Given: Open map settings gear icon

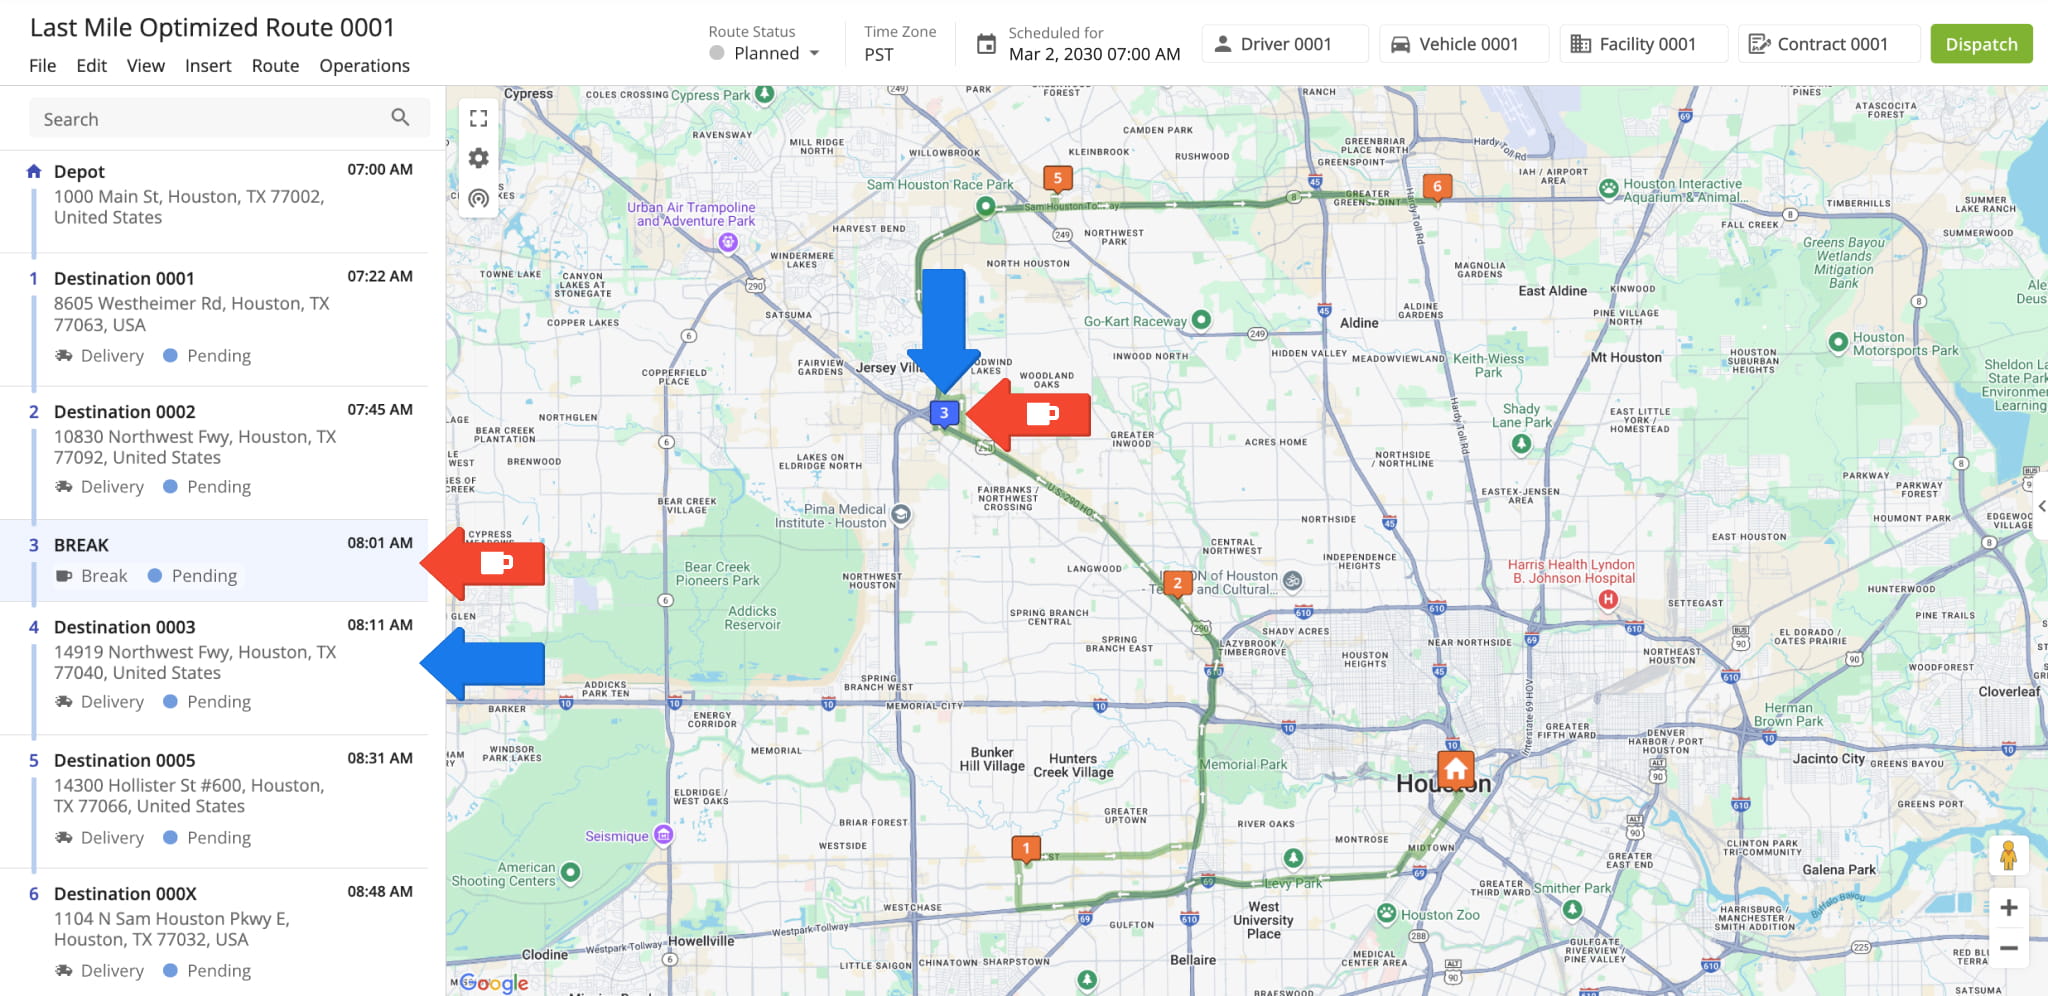Looking at the screenshot, I should tap(478, 158).
